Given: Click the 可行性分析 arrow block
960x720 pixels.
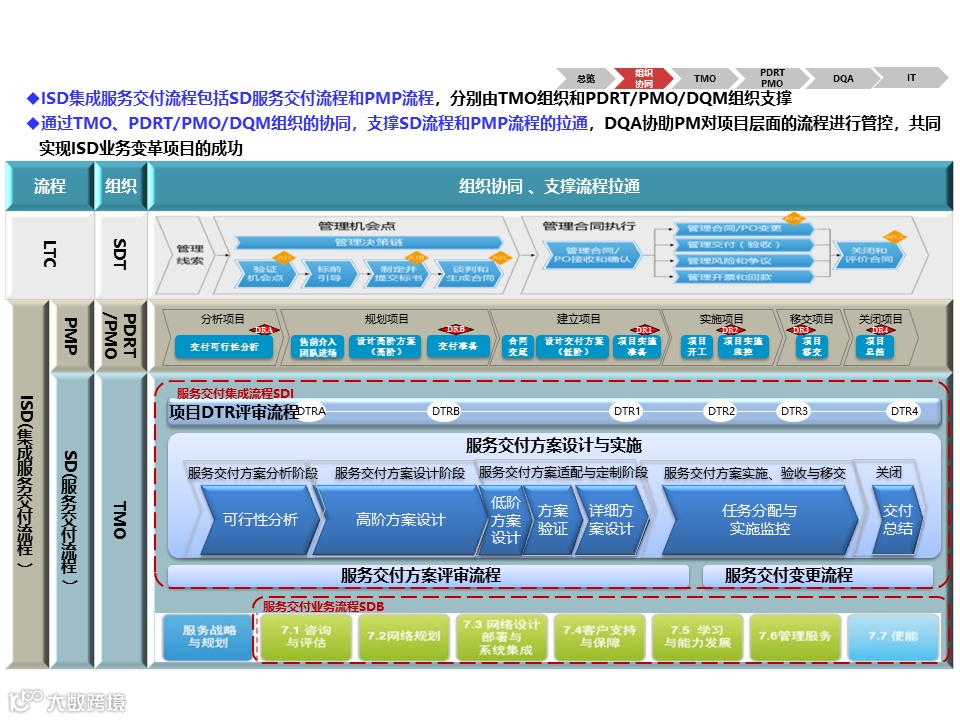Looking at the screenshot, I should point(260,520).
